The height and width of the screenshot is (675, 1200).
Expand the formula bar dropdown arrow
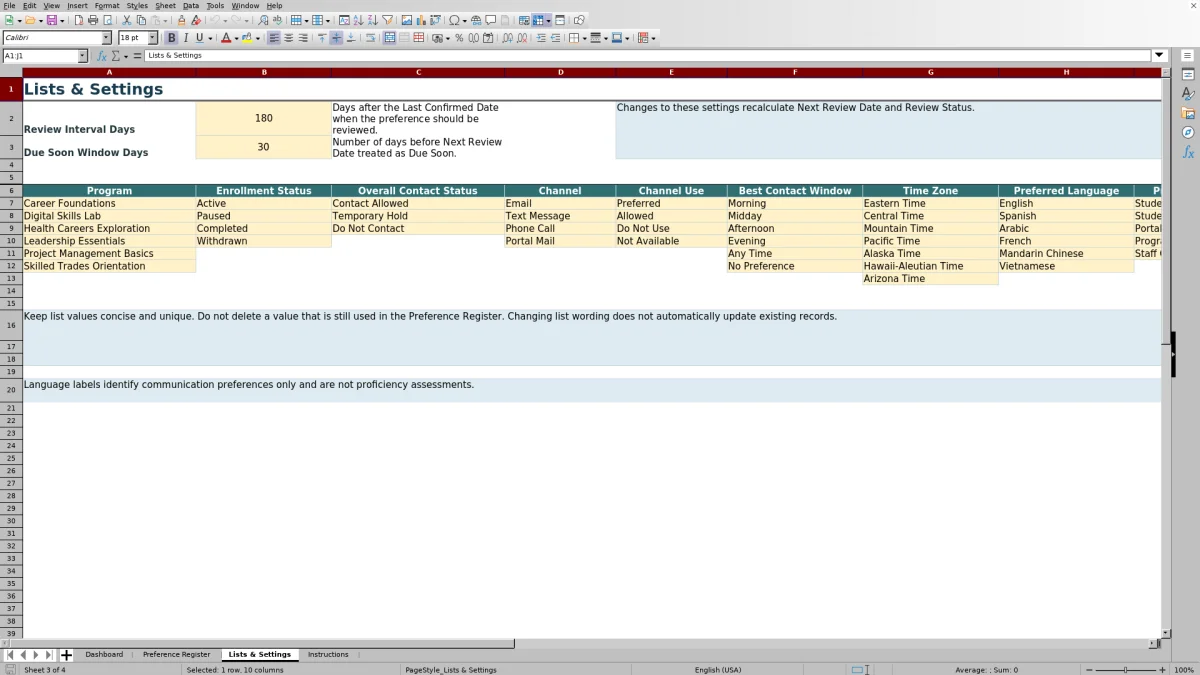click(x=1160, y=56)
